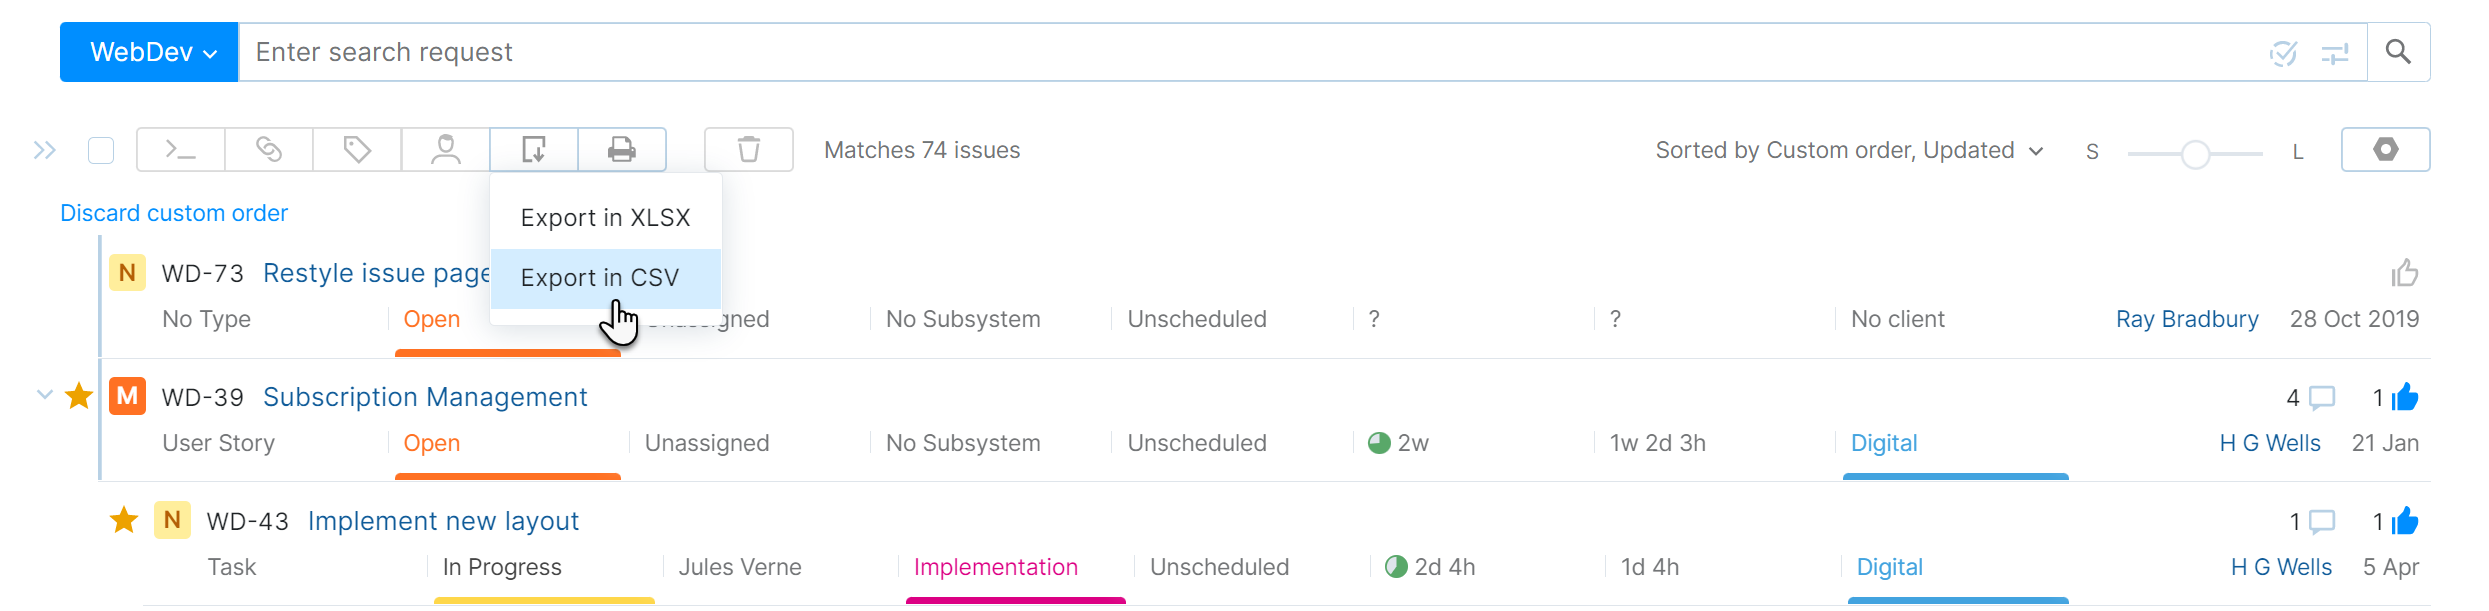The width and height of the screenshot is (2489, 611).
Task: Open the add tag tool
Action: point(356,149)
